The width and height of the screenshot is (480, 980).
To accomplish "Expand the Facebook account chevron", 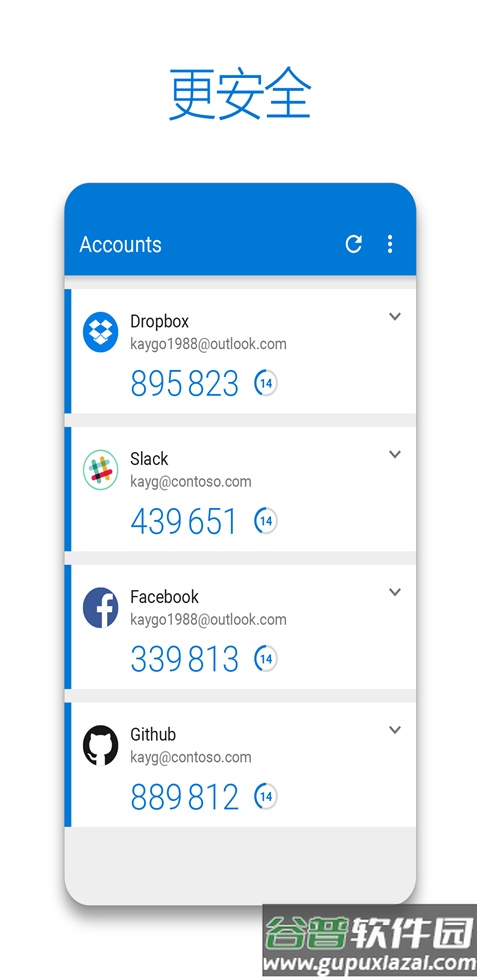I will tap(394, 592).
